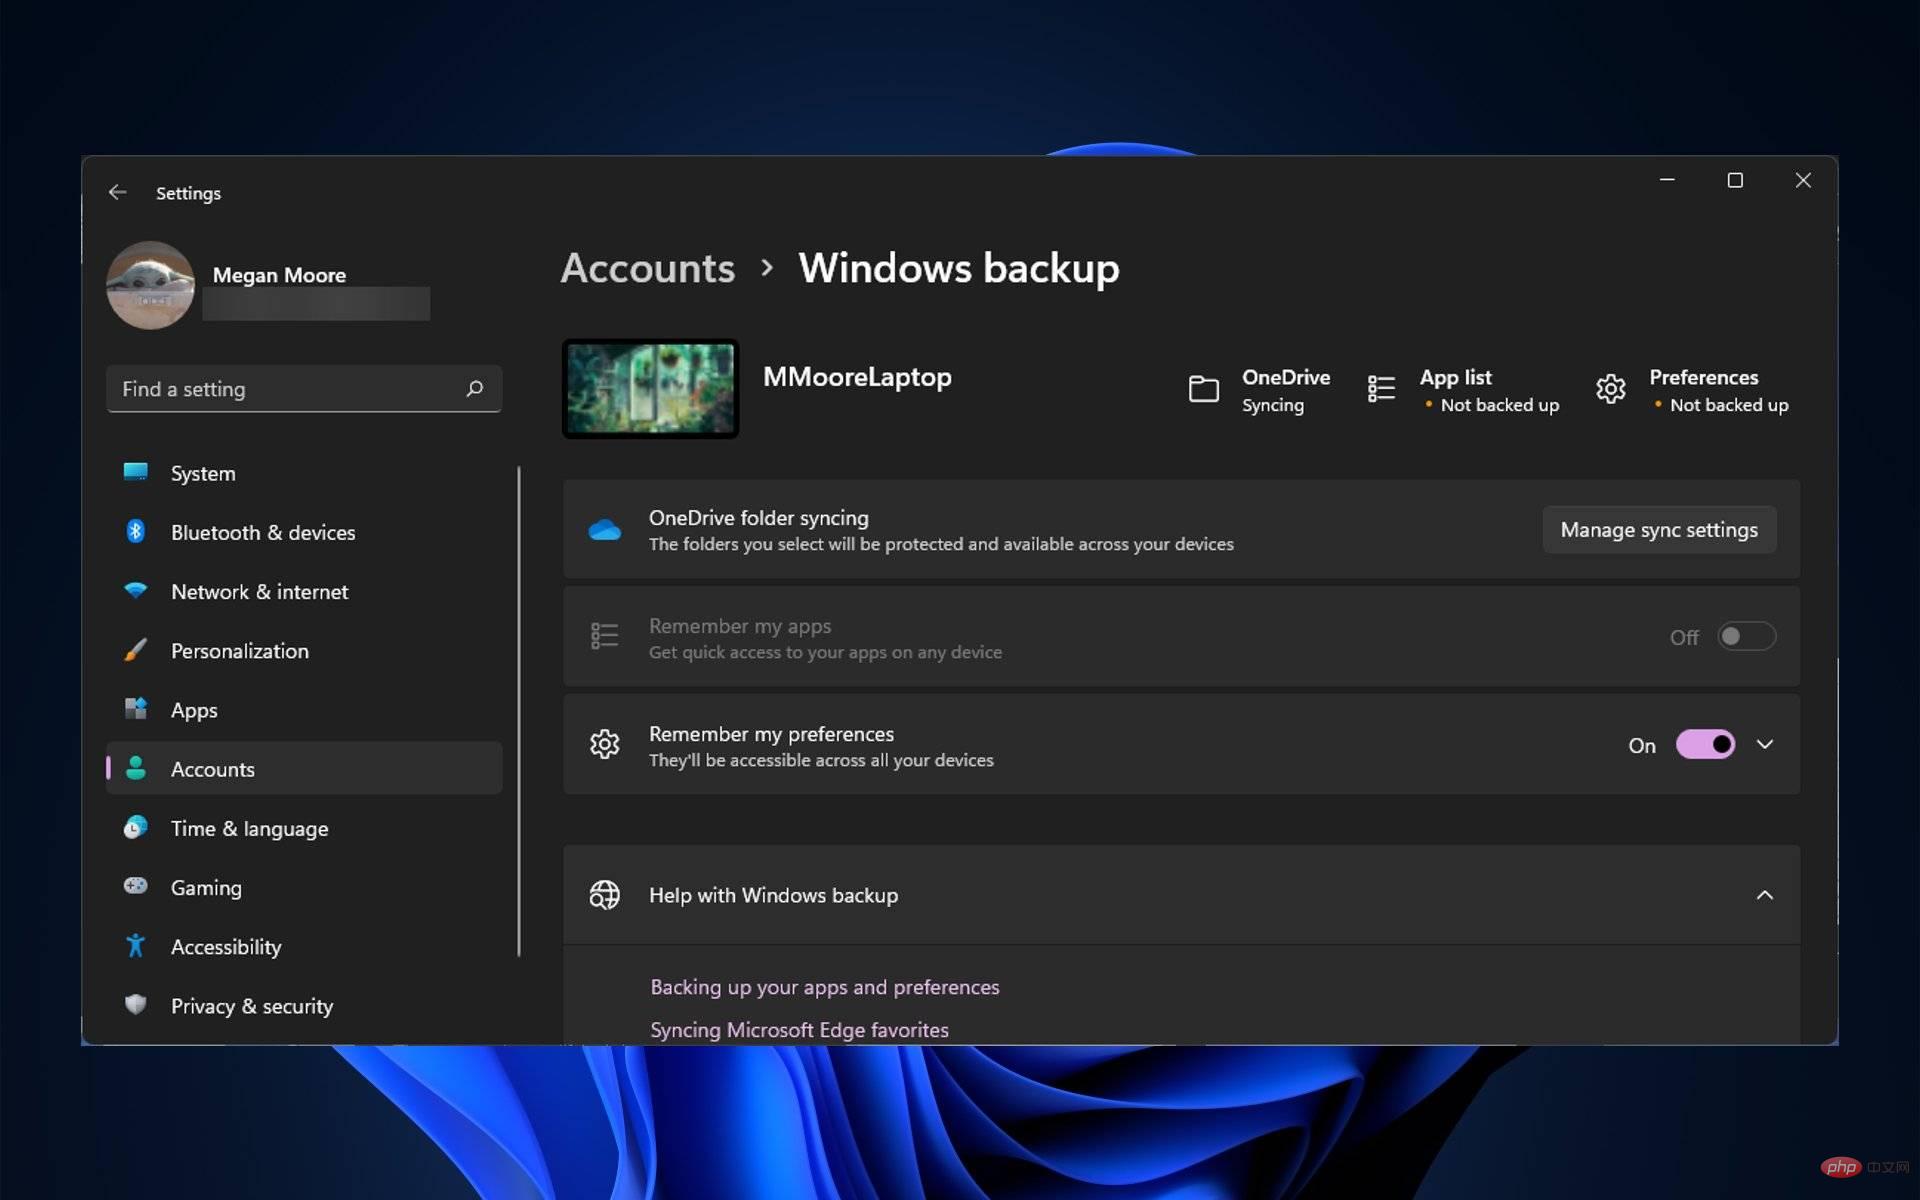This screenshot has height=1200, width=1920.
Task: Collapse Help with Windows backup section
Action: click(x=1765, y=895)
